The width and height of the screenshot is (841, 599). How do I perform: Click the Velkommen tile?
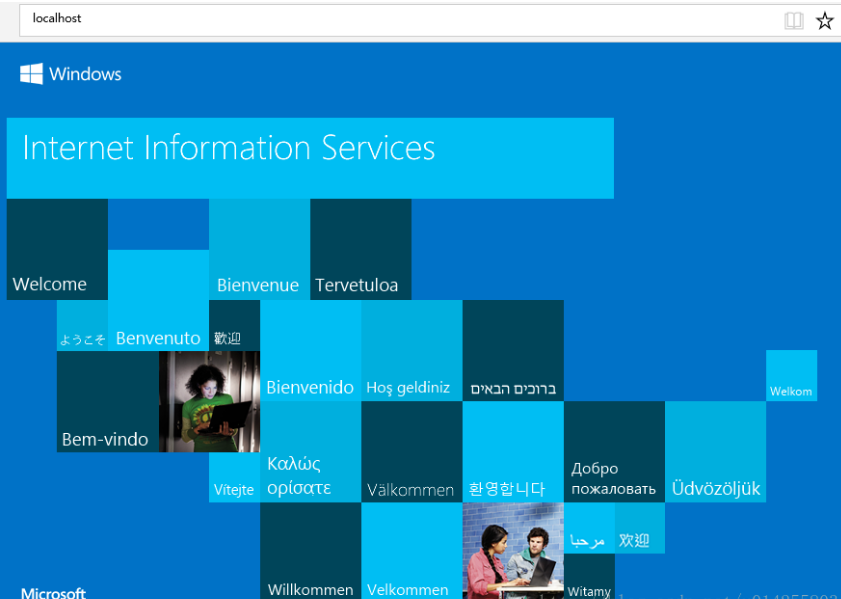[412, 551]
